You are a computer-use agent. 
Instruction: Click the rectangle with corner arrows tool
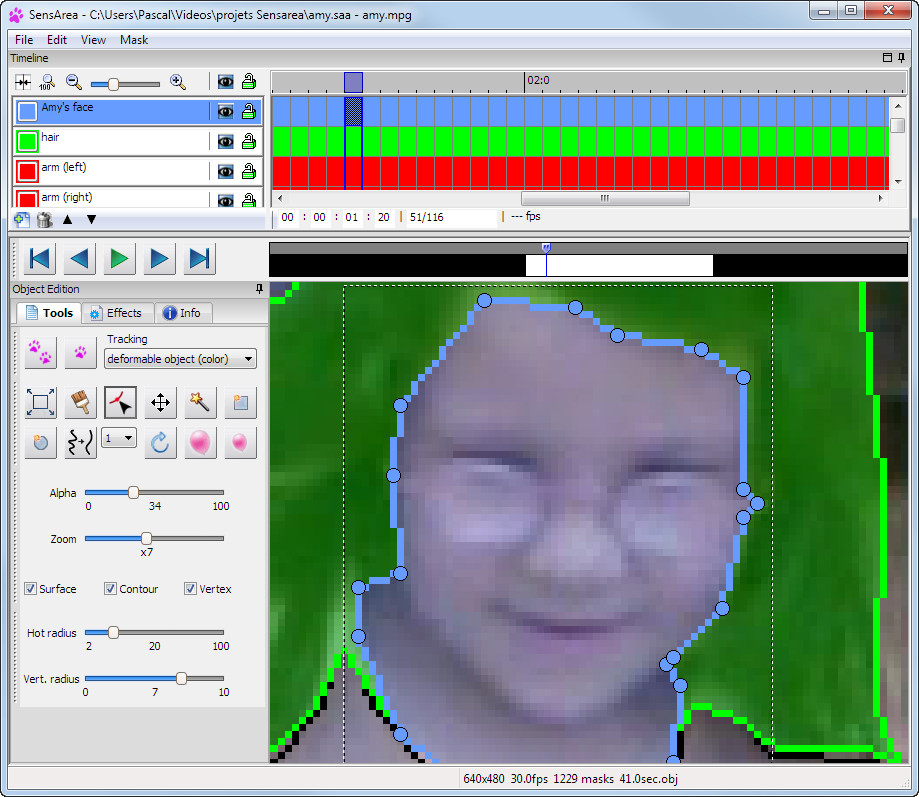40,403
